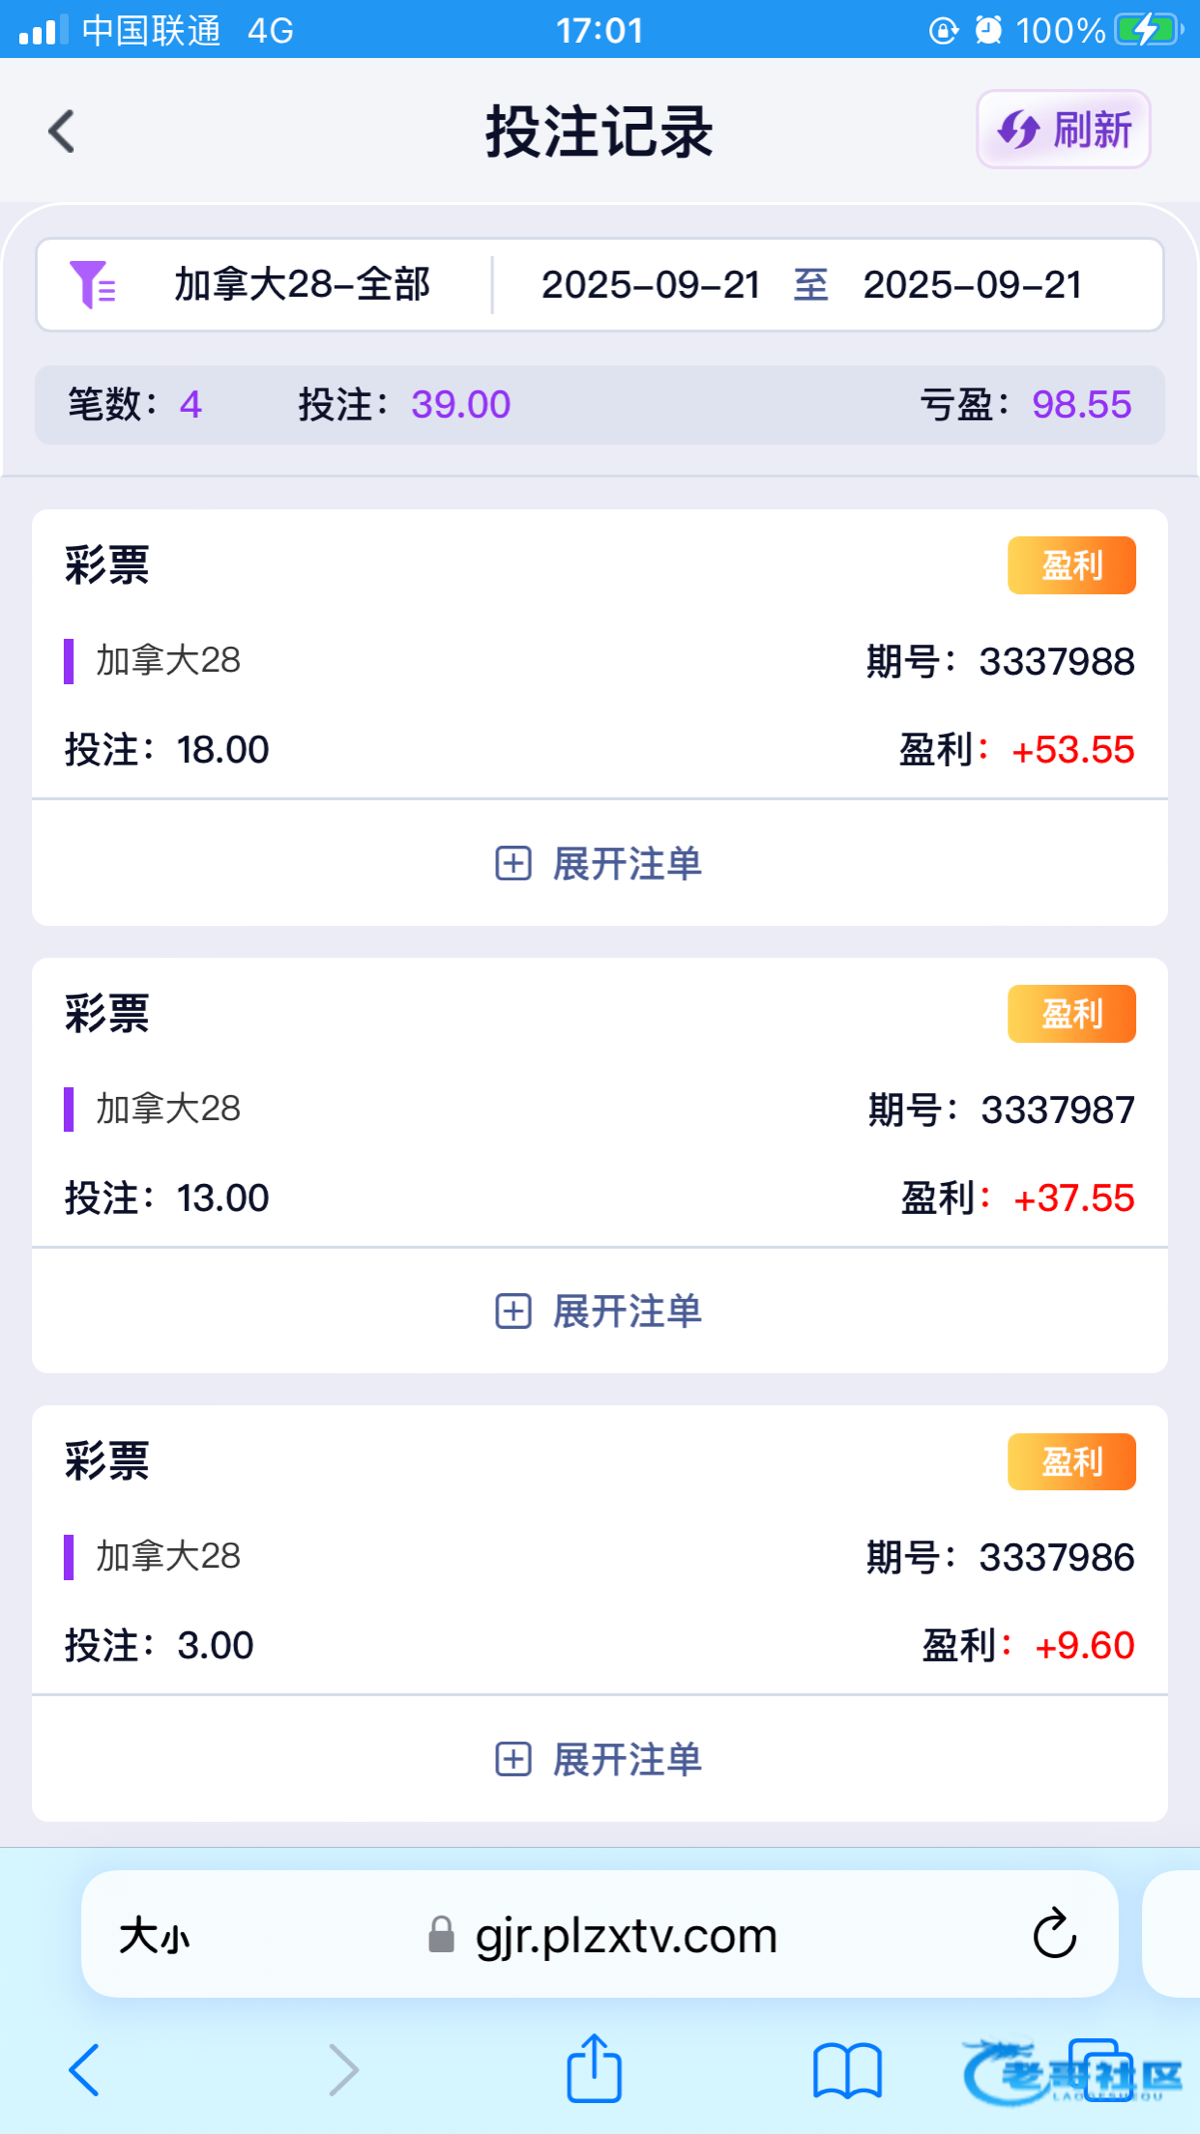Image resolution: width=1200 pixels, height=2134 pixels.
Task: Tap the 大小 text size button
Action: pyautogui.click(x=154, y=1936)
